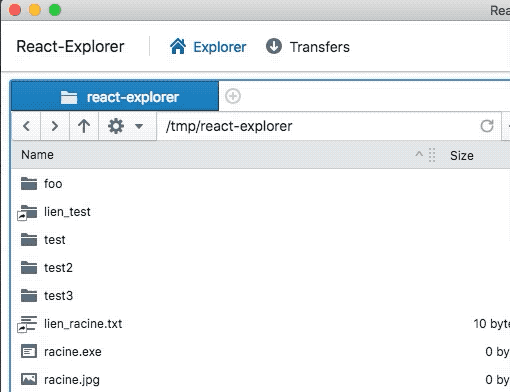Select the racine.exe file name
Screen dimensions: 510x392
[73, 352]
